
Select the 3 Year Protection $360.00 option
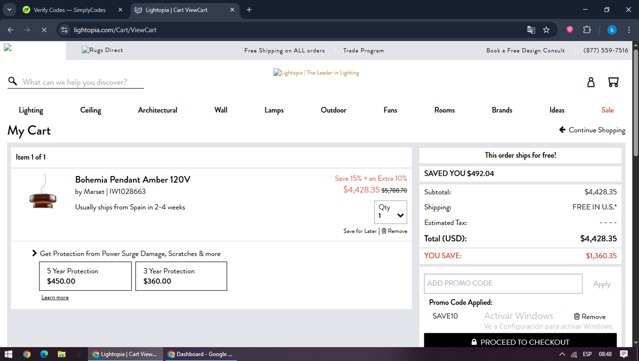[x=181, y=276]
